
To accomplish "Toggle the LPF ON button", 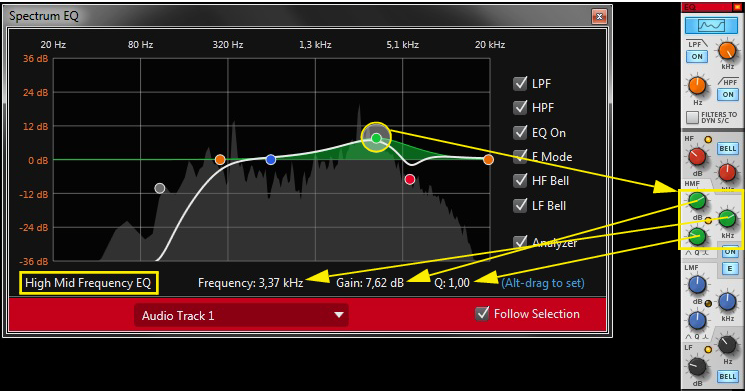I will coord(697,57).
